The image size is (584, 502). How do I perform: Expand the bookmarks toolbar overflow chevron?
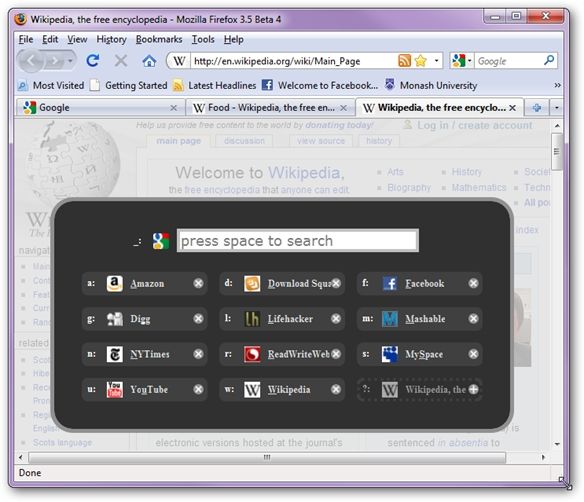[x=557, y=85]
